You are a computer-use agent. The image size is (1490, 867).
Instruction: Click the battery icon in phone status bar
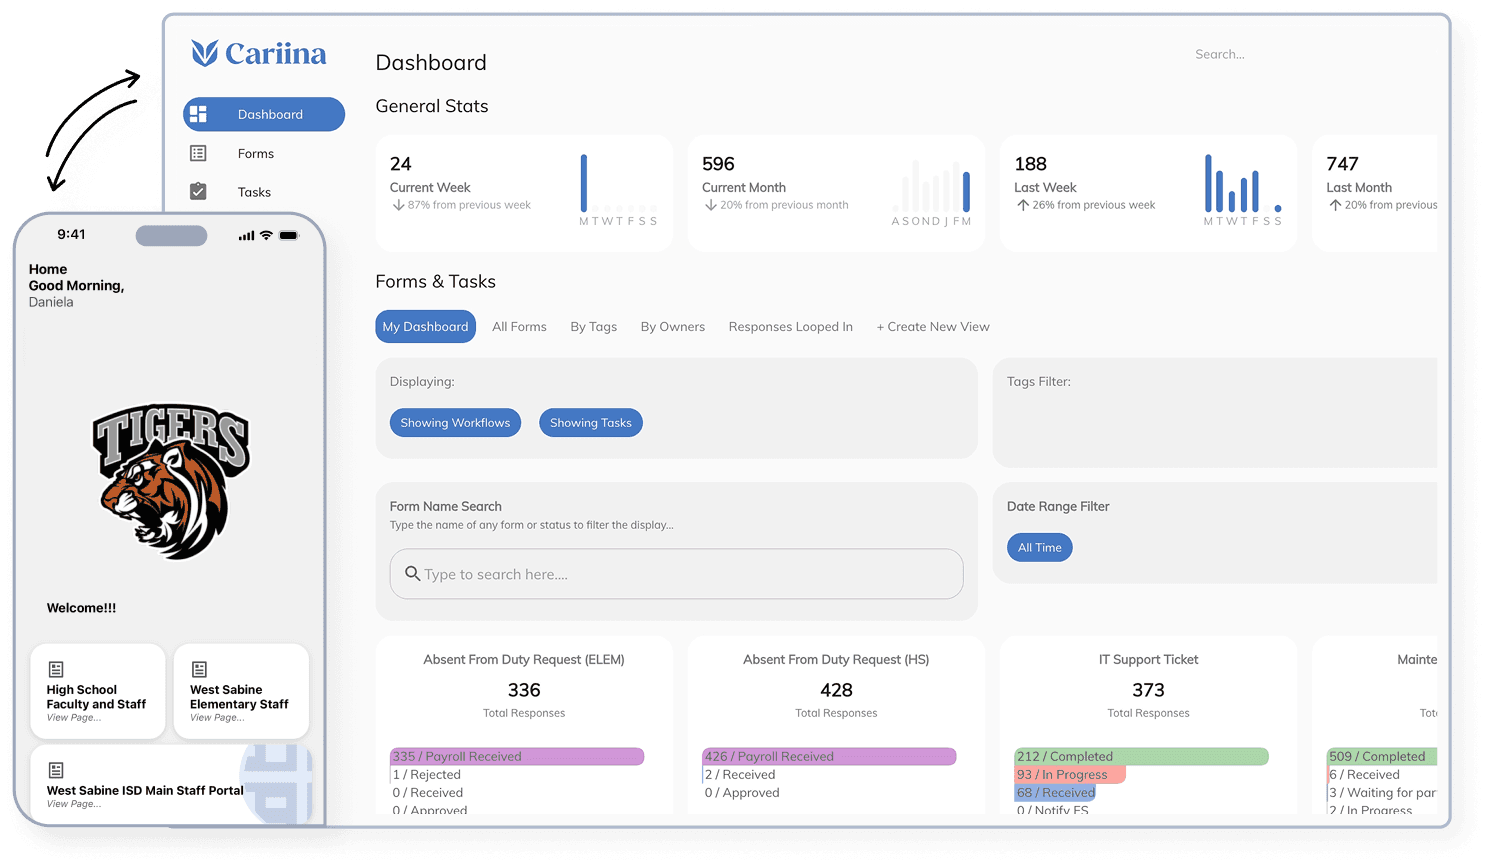[x=289, y=235]
